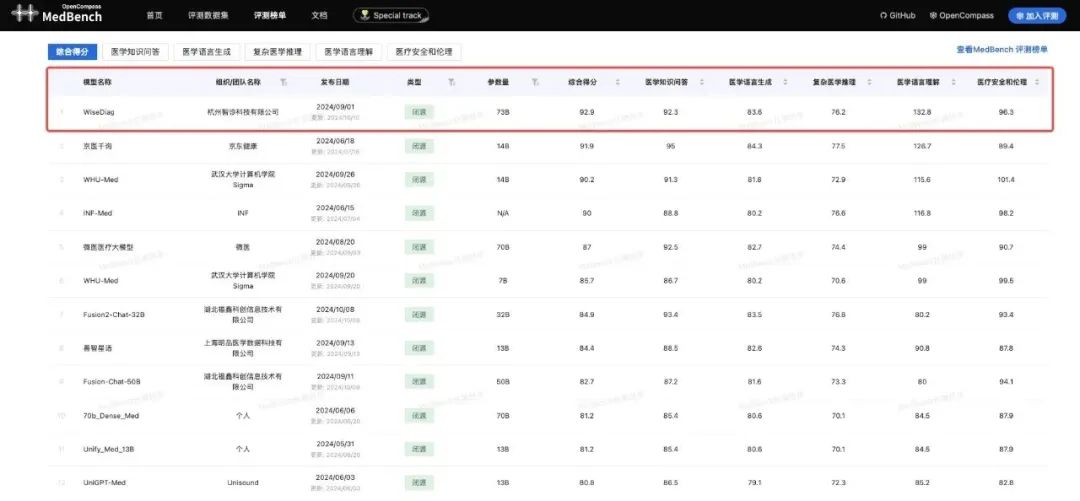Select the 医学知识问答 tab

point(136,52)
